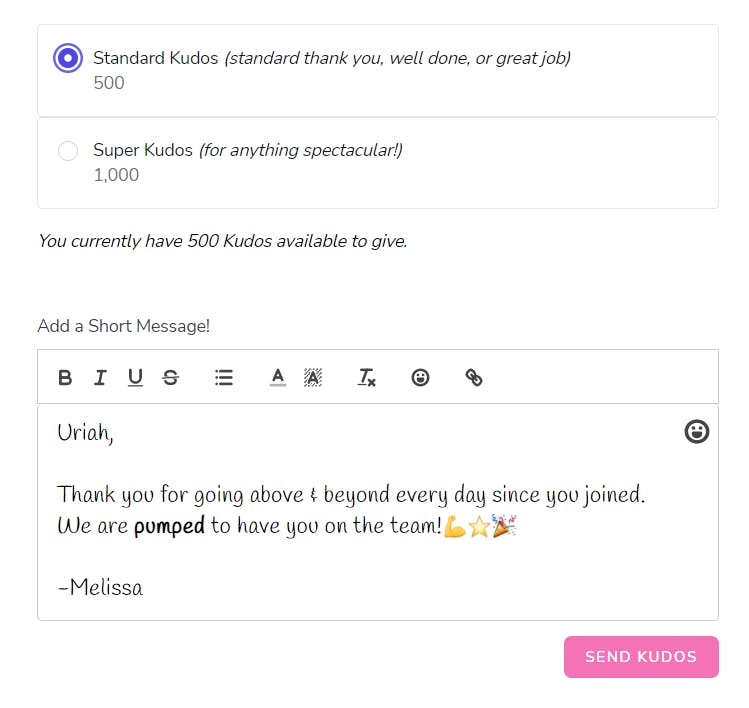Underline the selected message text
The width and height of the screenshot is (749, 708).
(135, 377)
